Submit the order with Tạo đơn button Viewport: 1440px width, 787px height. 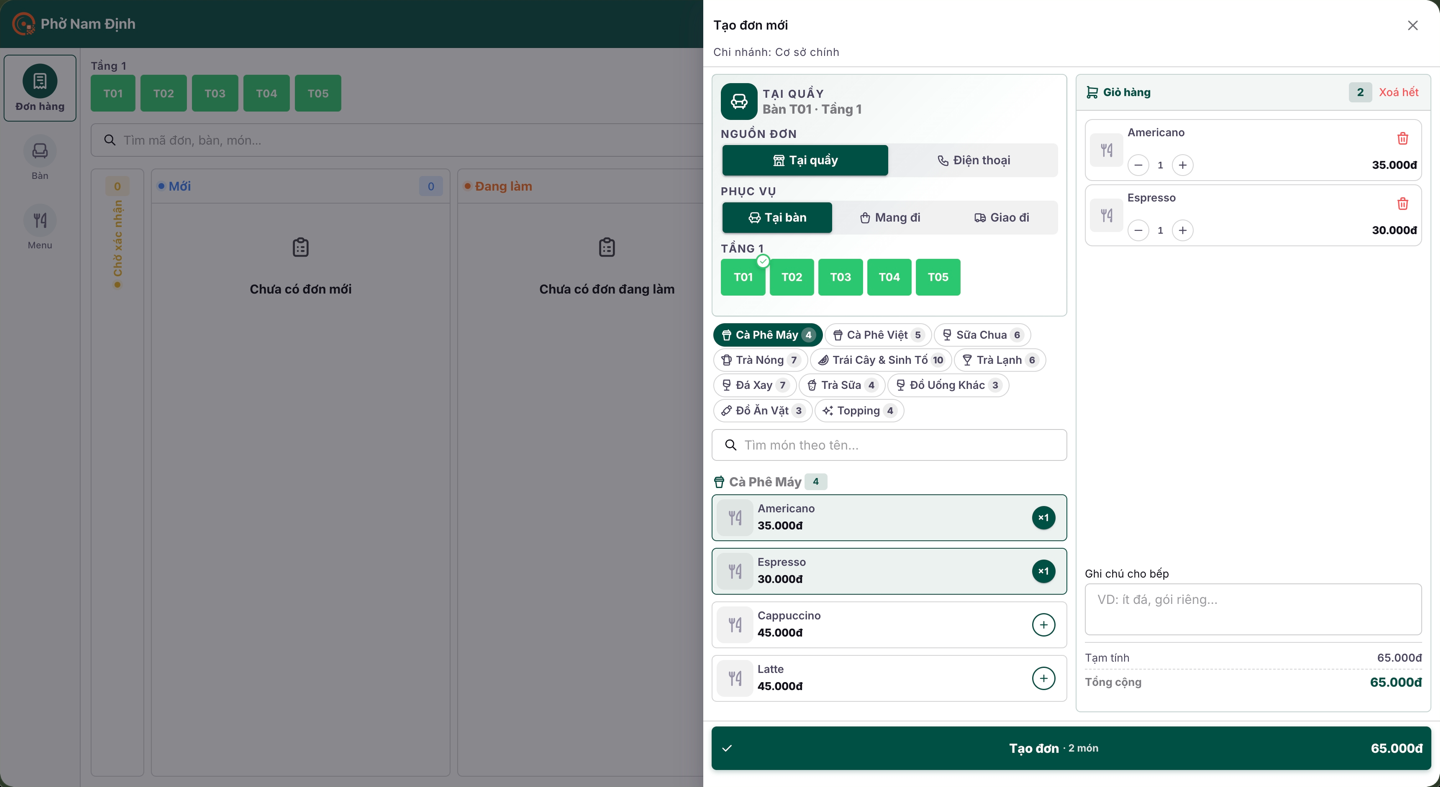(1071, 748)
